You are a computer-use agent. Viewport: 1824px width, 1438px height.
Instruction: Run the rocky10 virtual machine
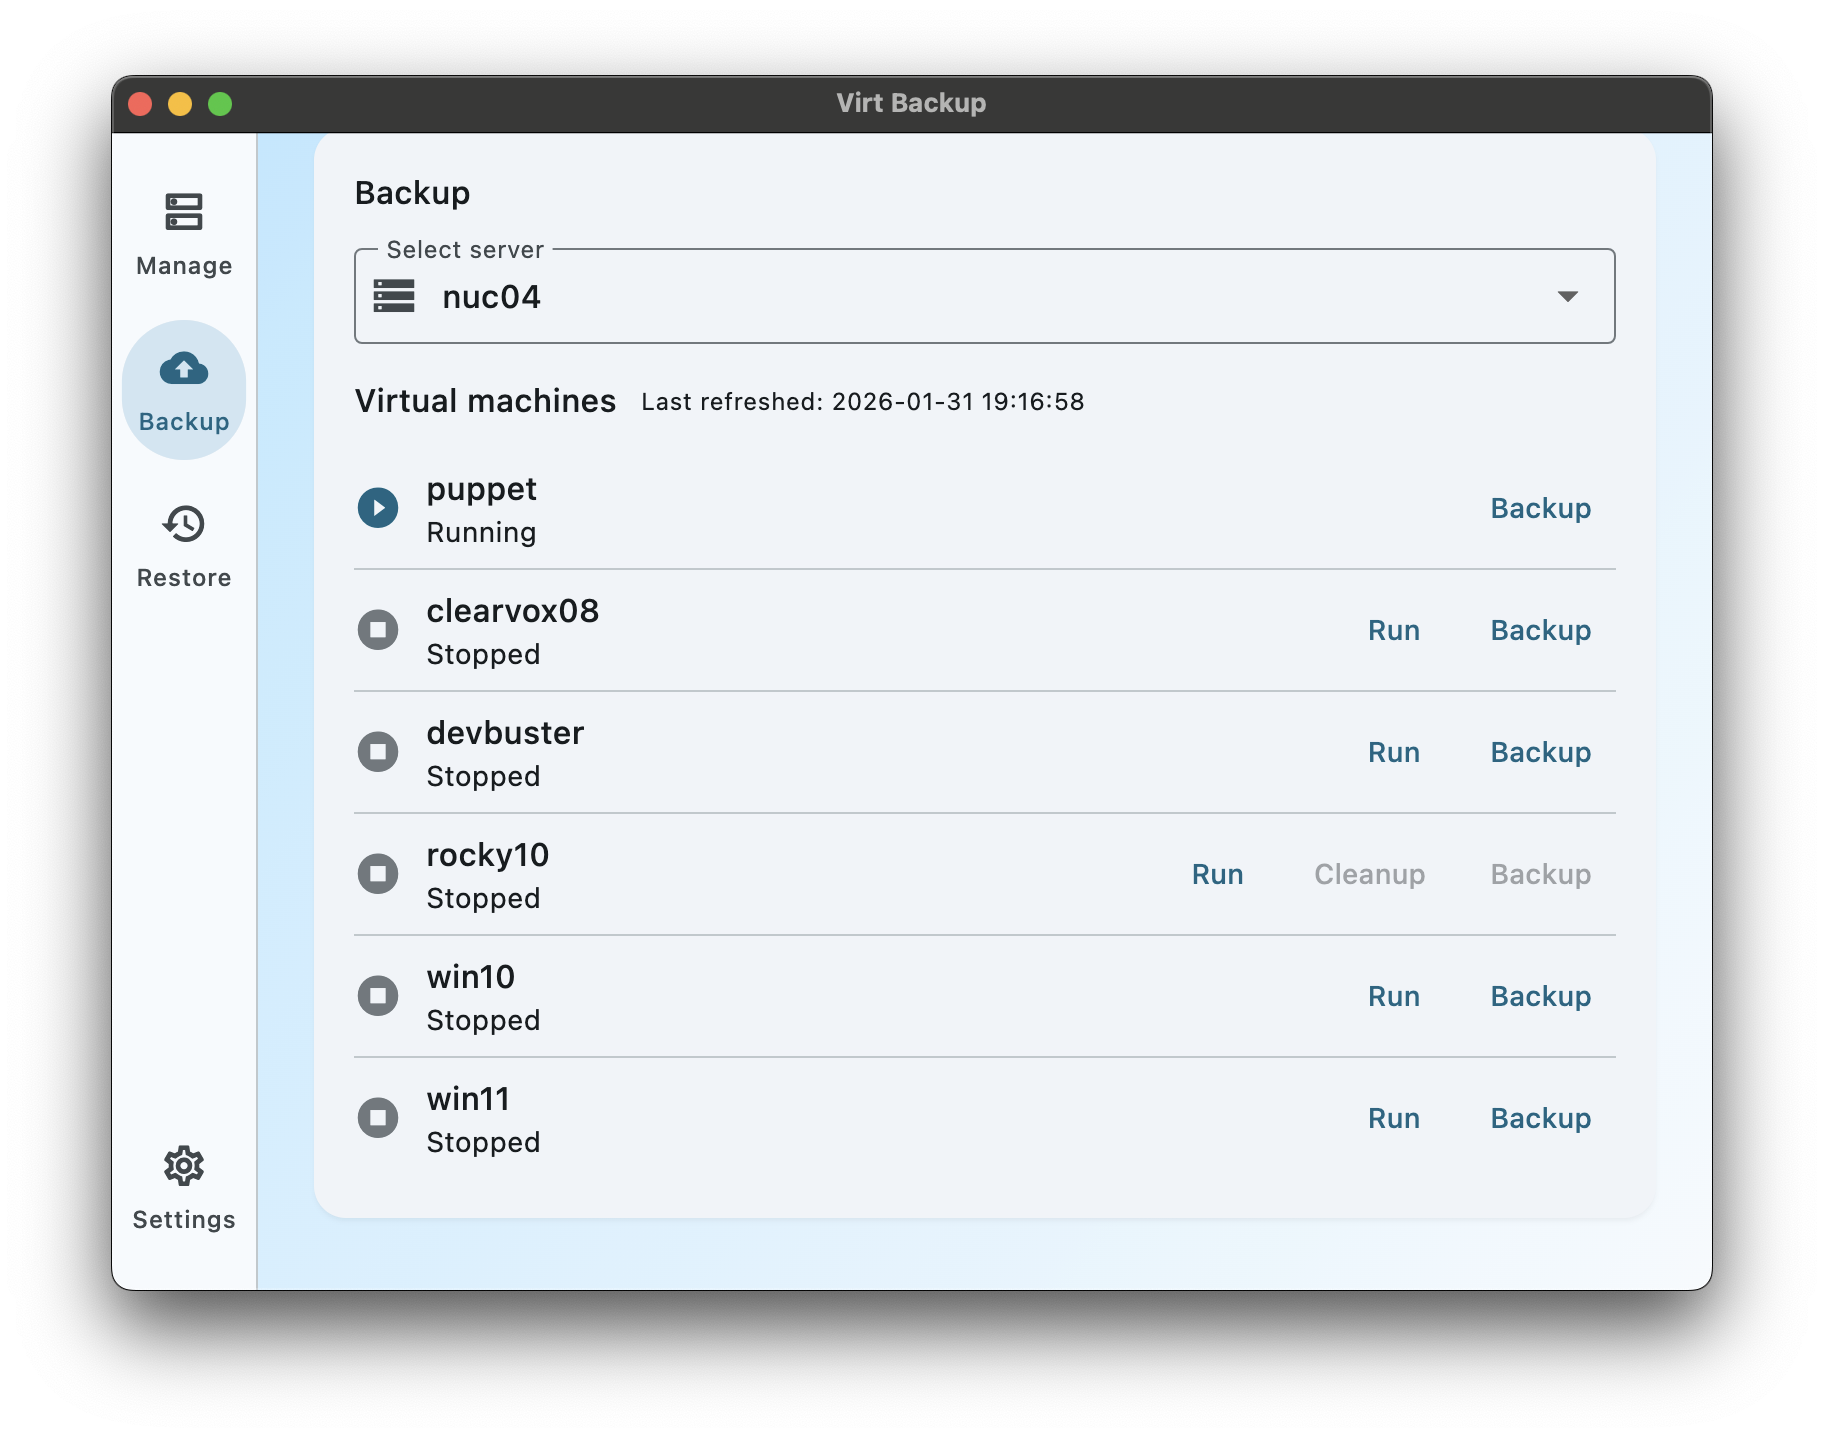[x=1218, y=873]
